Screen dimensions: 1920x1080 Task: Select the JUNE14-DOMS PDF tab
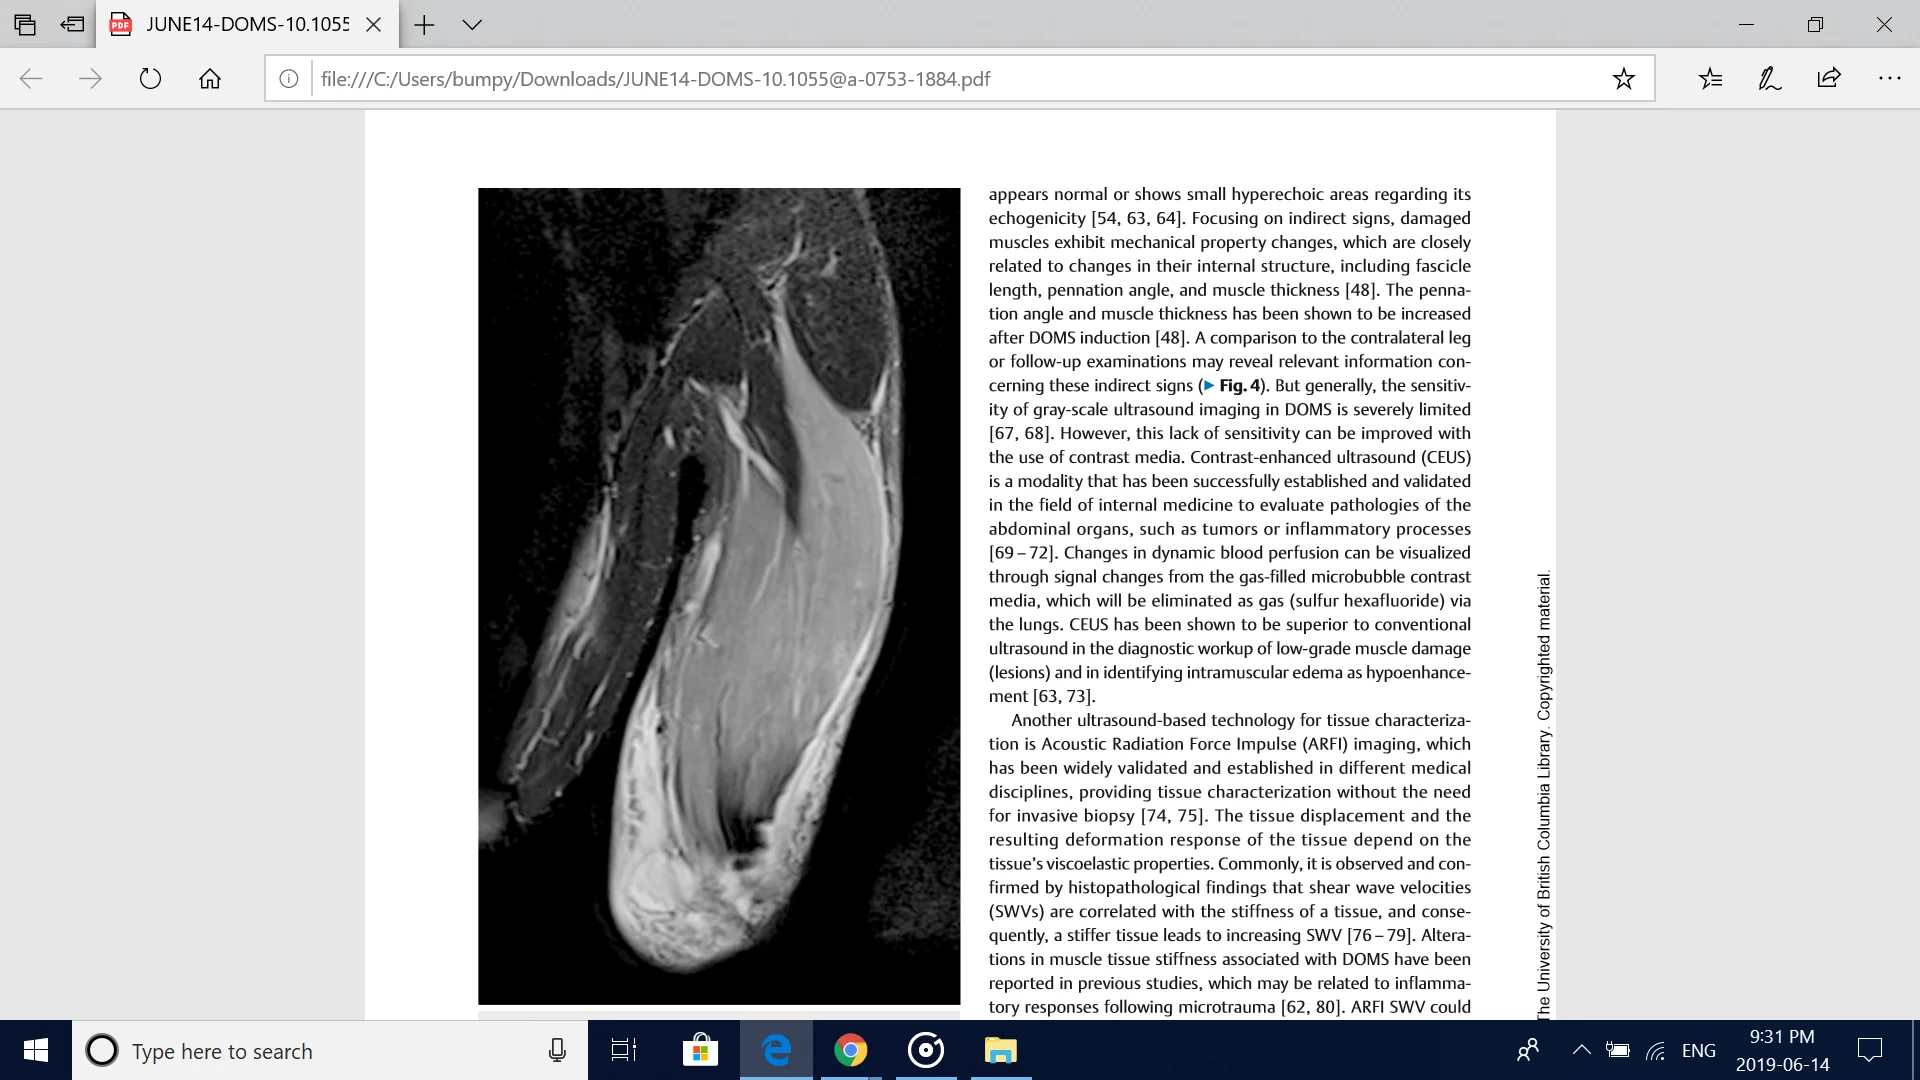coord(247,24)
